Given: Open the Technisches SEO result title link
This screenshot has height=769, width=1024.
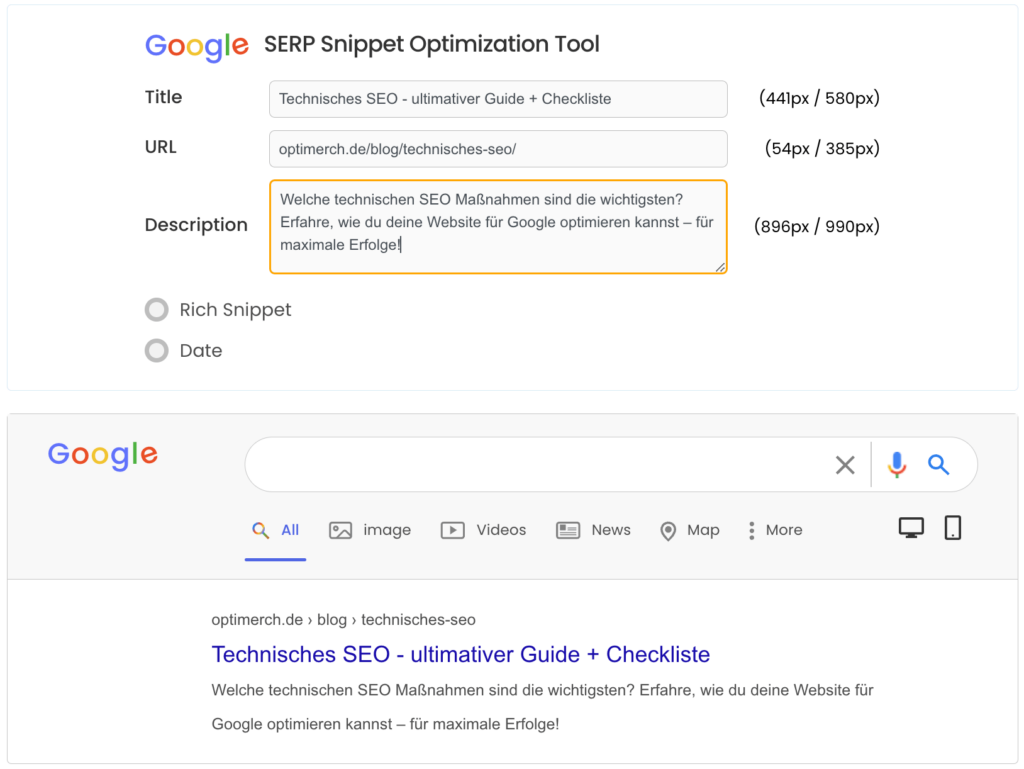Looking at the screenshot, I should [460, 654].
